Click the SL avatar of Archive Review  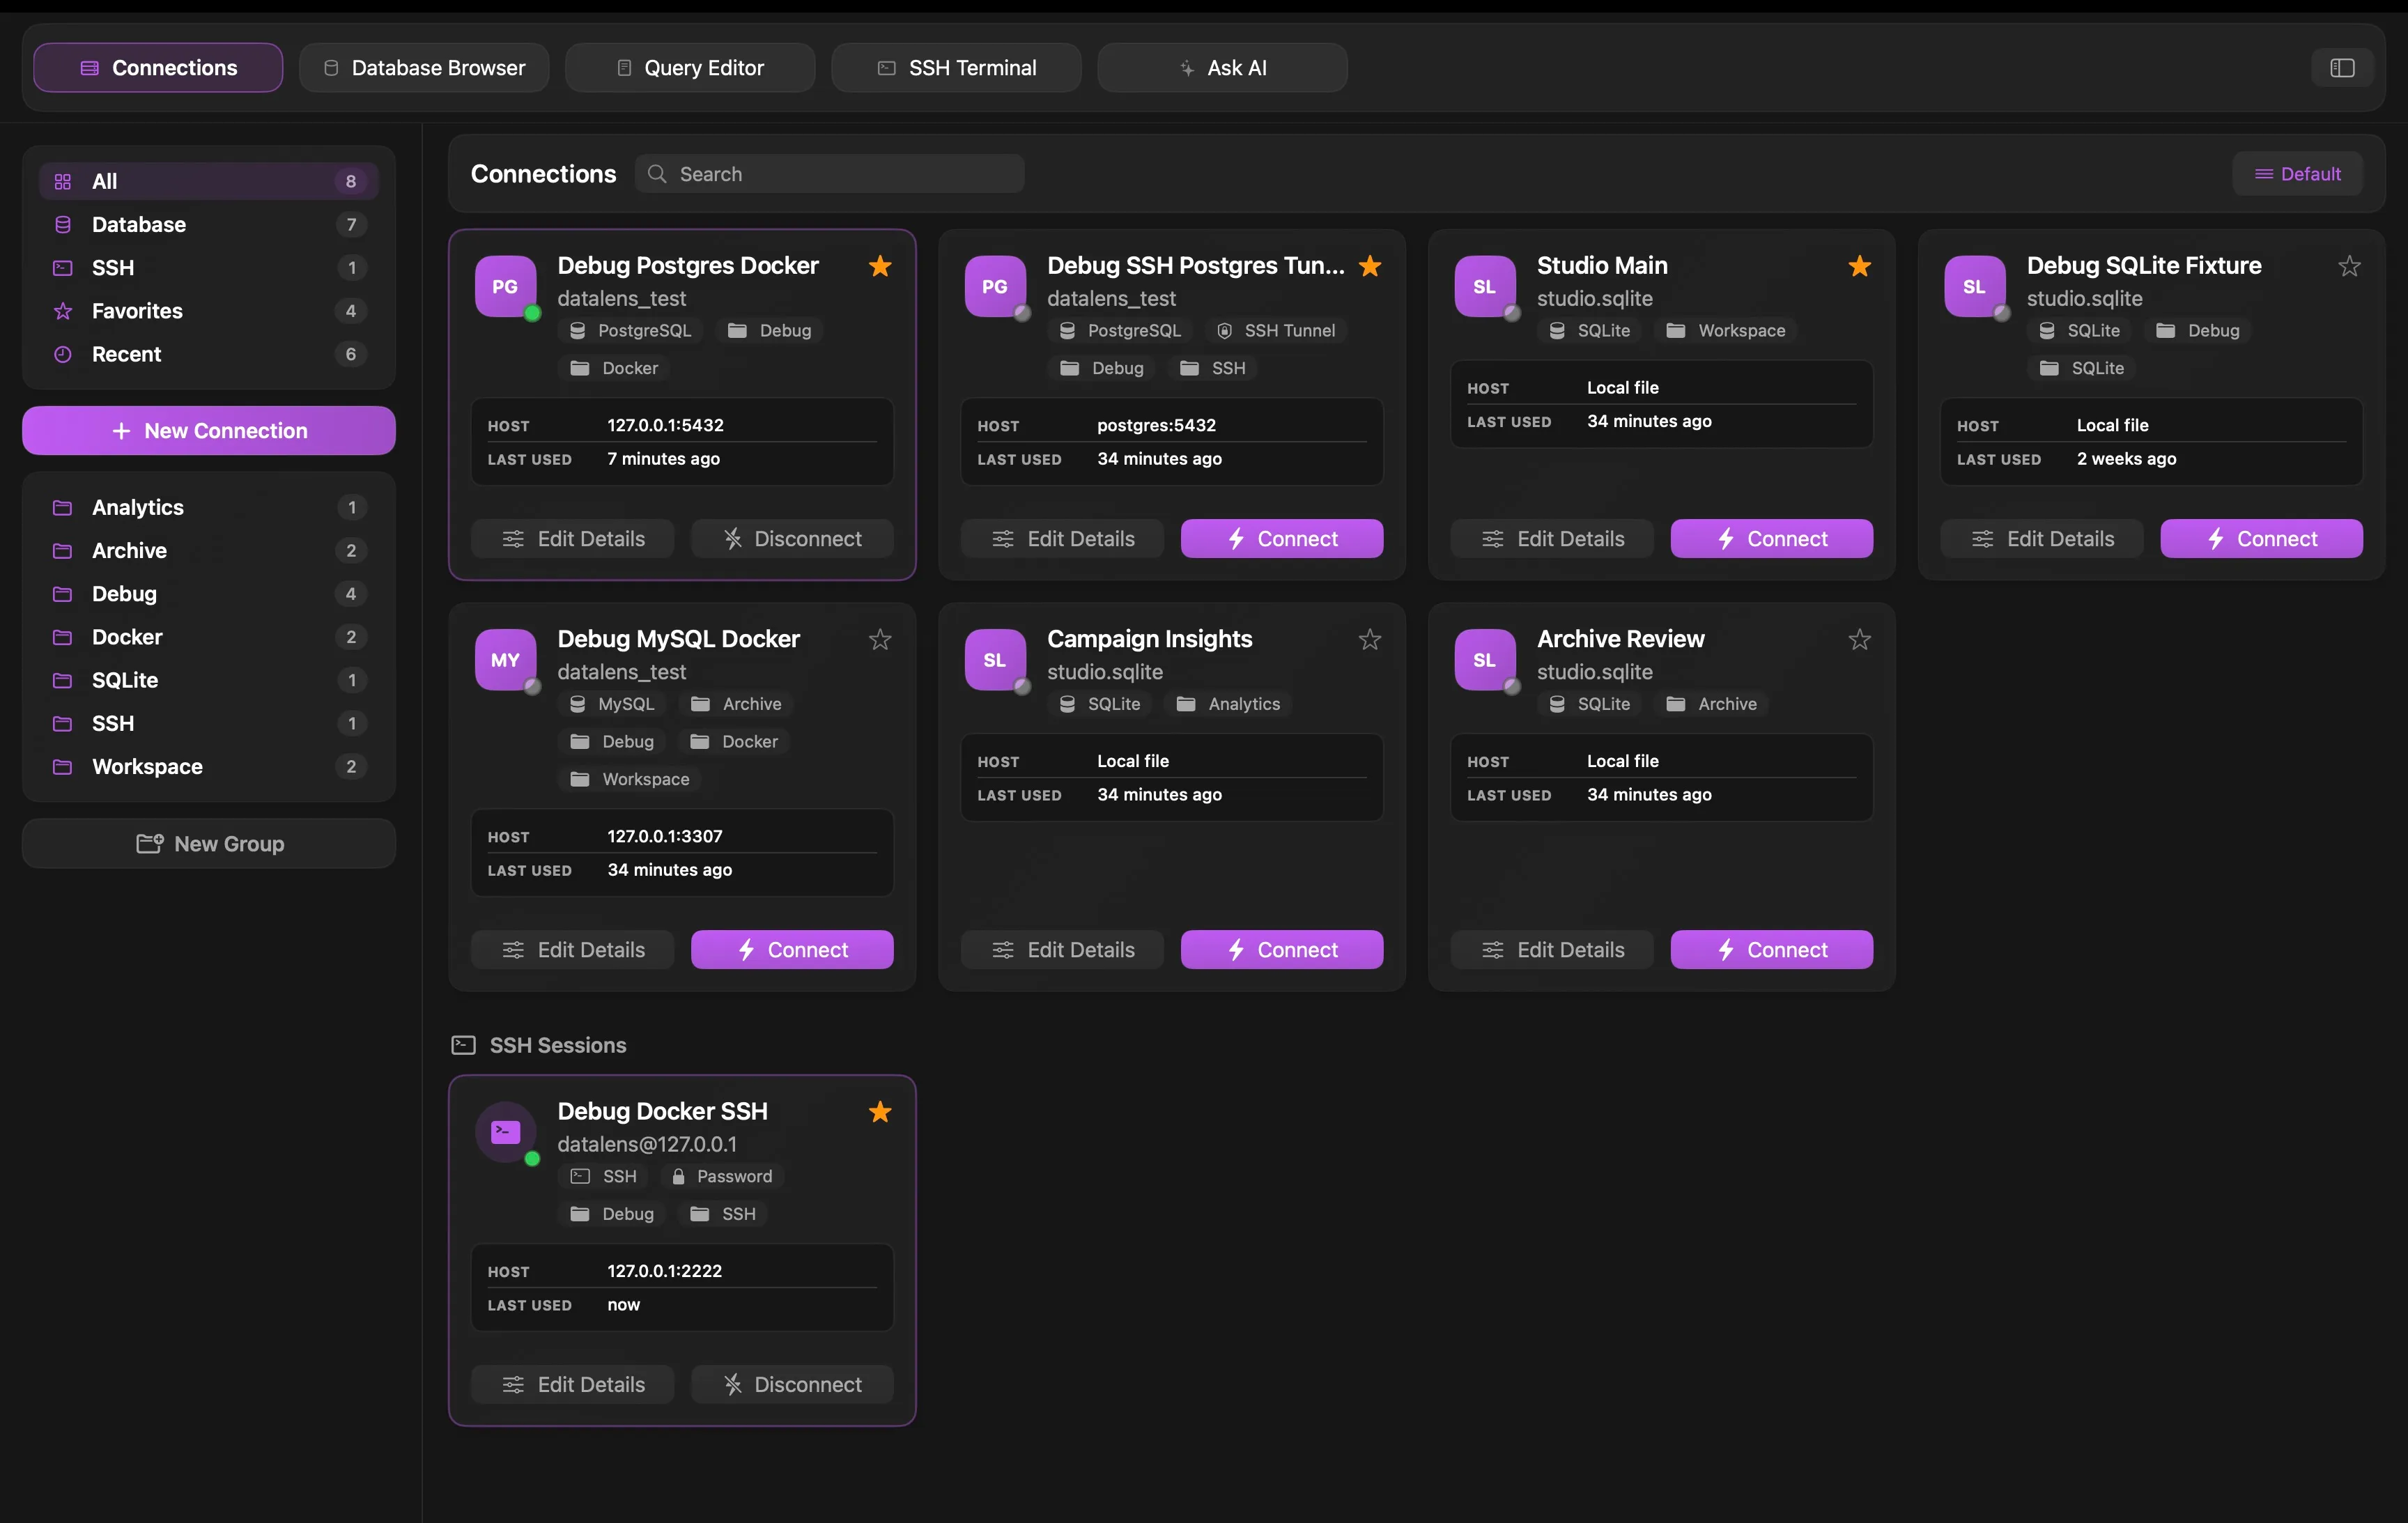tap(1485, 660)
